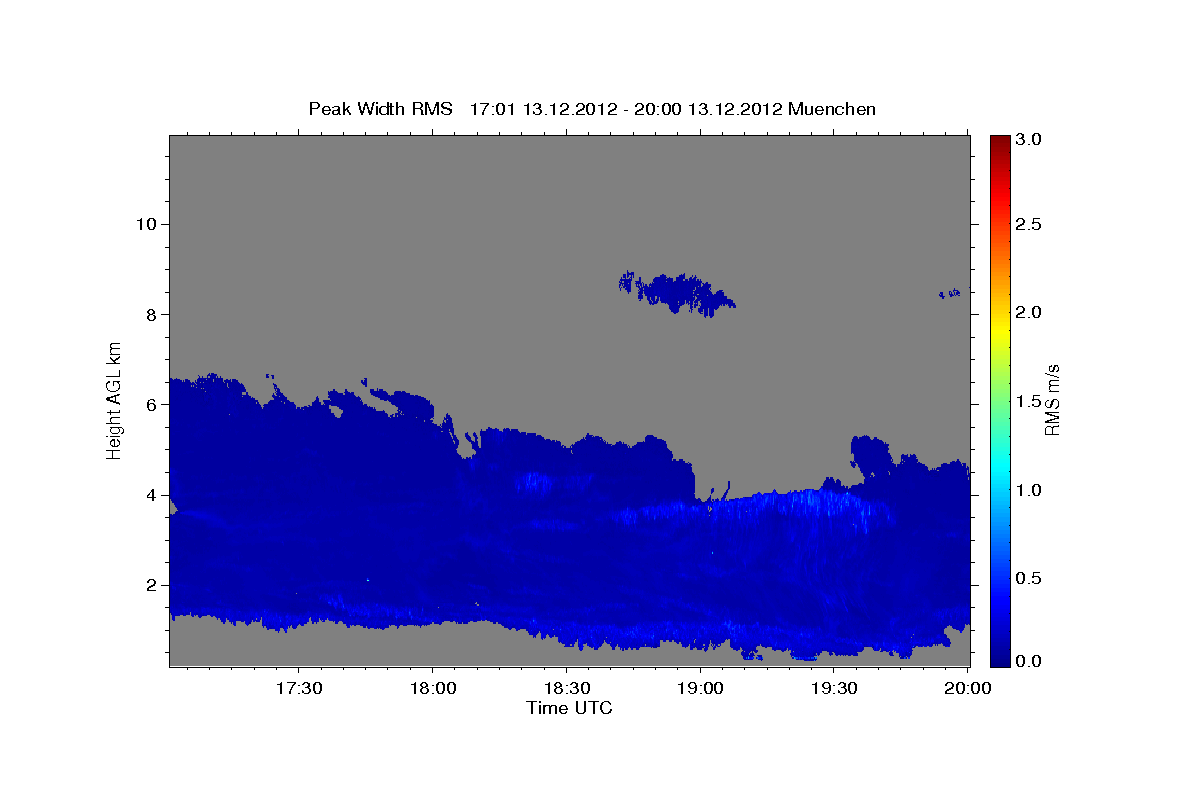Click the 18:00 time tick label

pyautogui.click(x=432, y=689)
